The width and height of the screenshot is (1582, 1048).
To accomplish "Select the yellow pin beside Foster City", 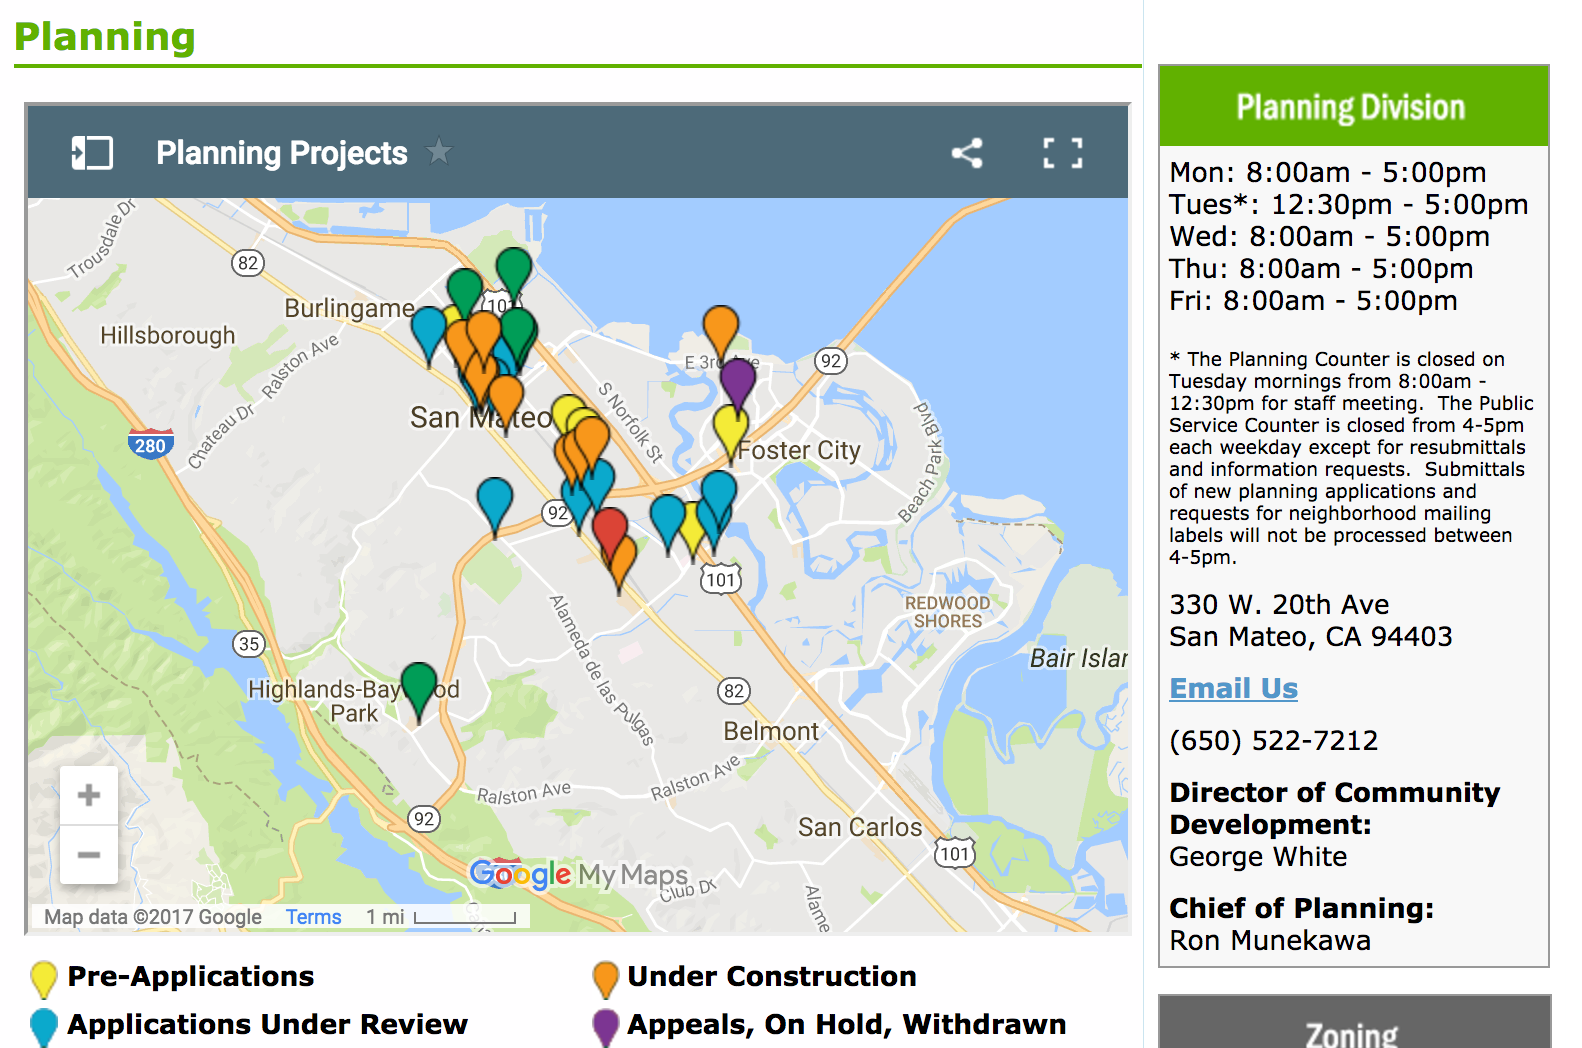I will point(731,430).
